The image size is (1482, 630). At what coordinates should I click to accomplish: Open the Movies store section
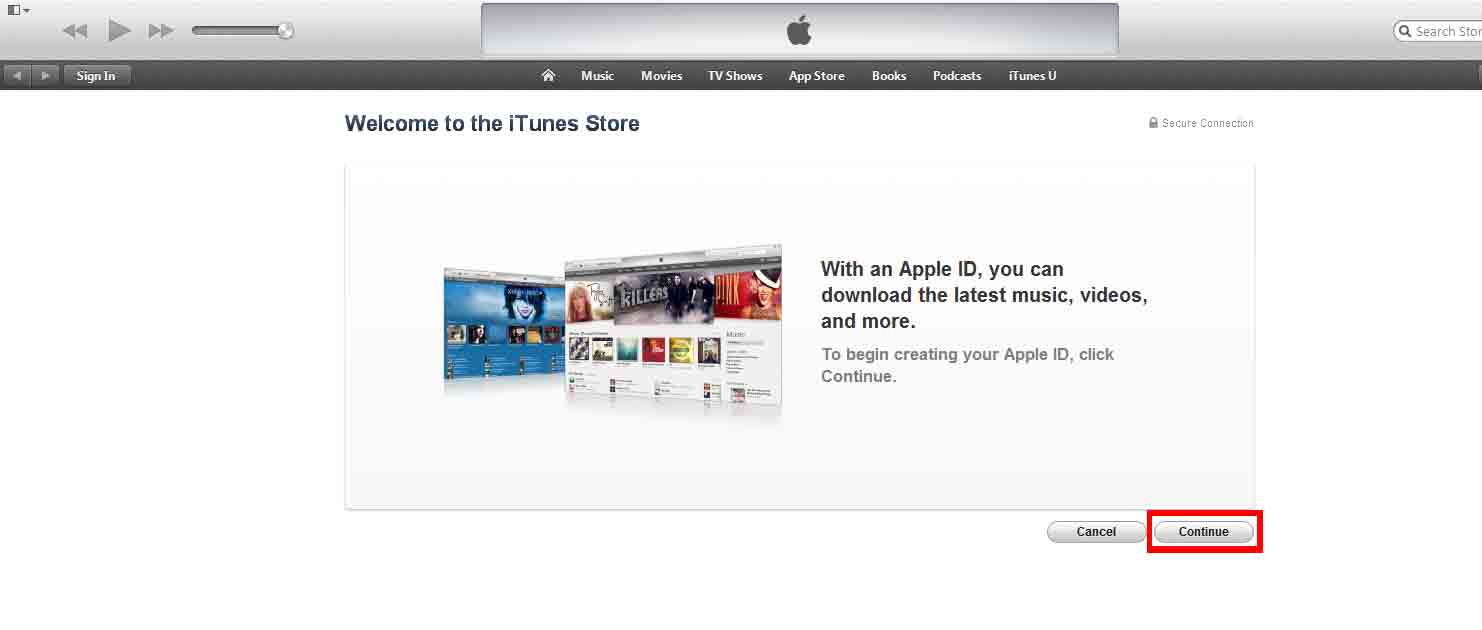[661, 76]
